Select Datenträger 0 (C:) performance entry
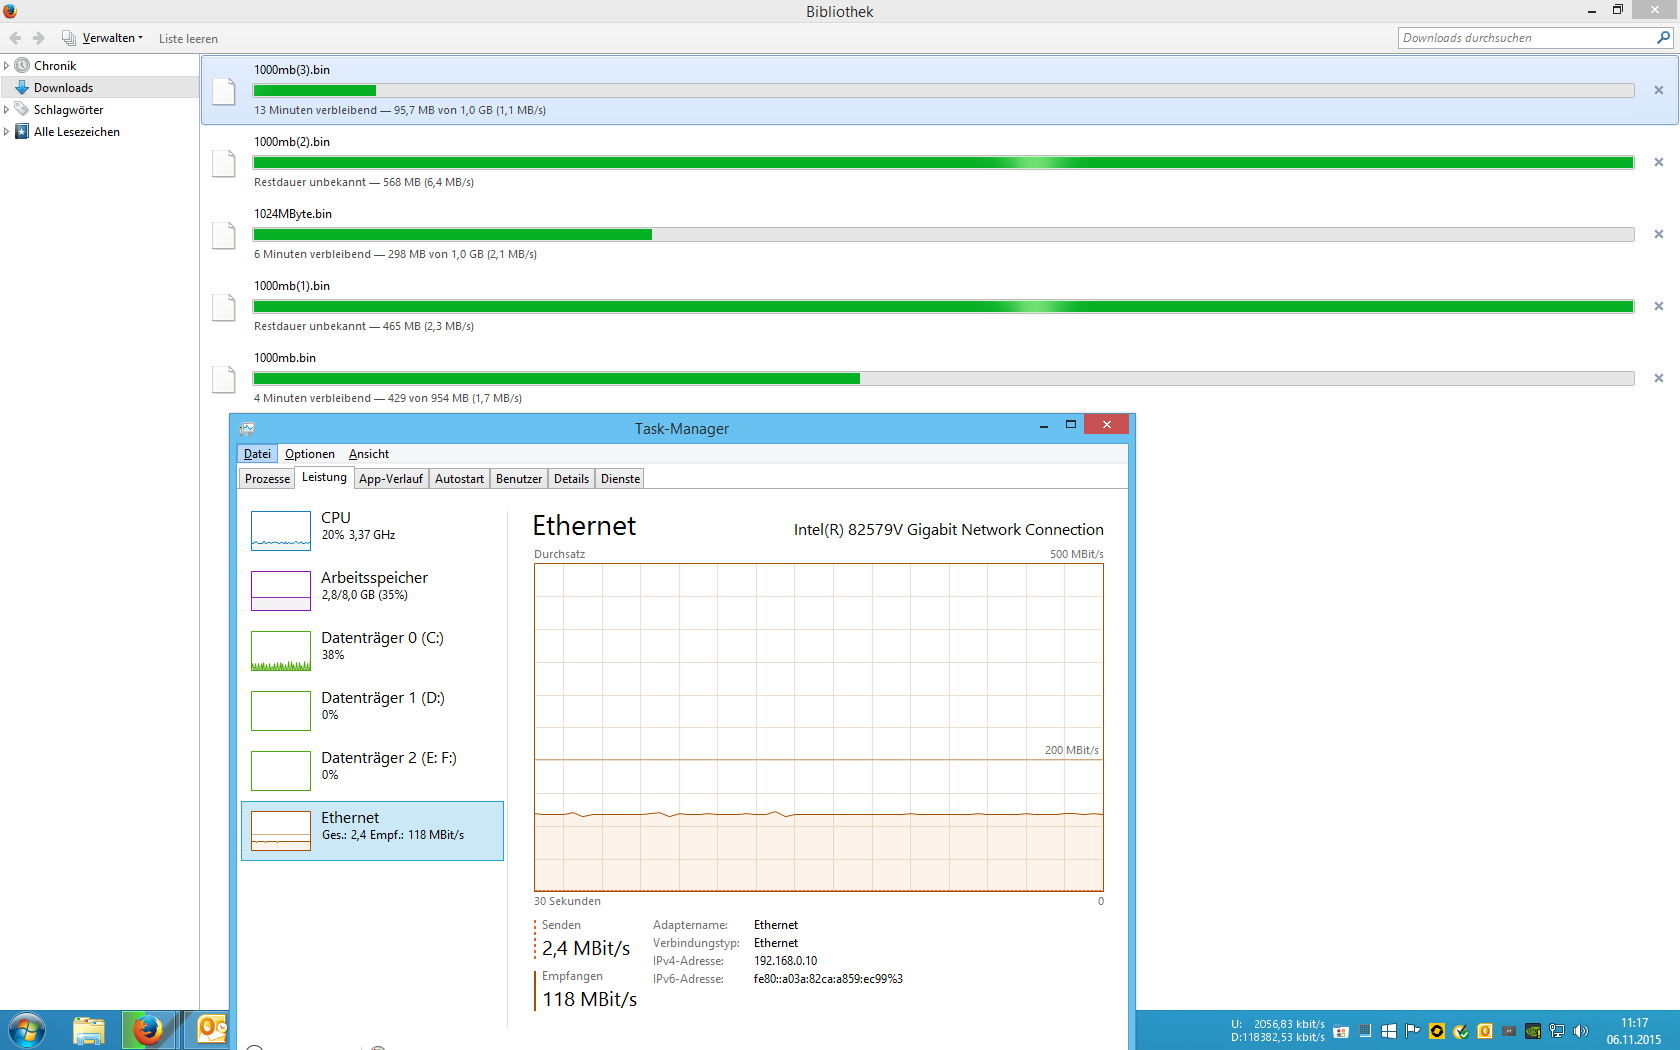The width and height of the screenshot is (1680, 1050). (372, 650)
